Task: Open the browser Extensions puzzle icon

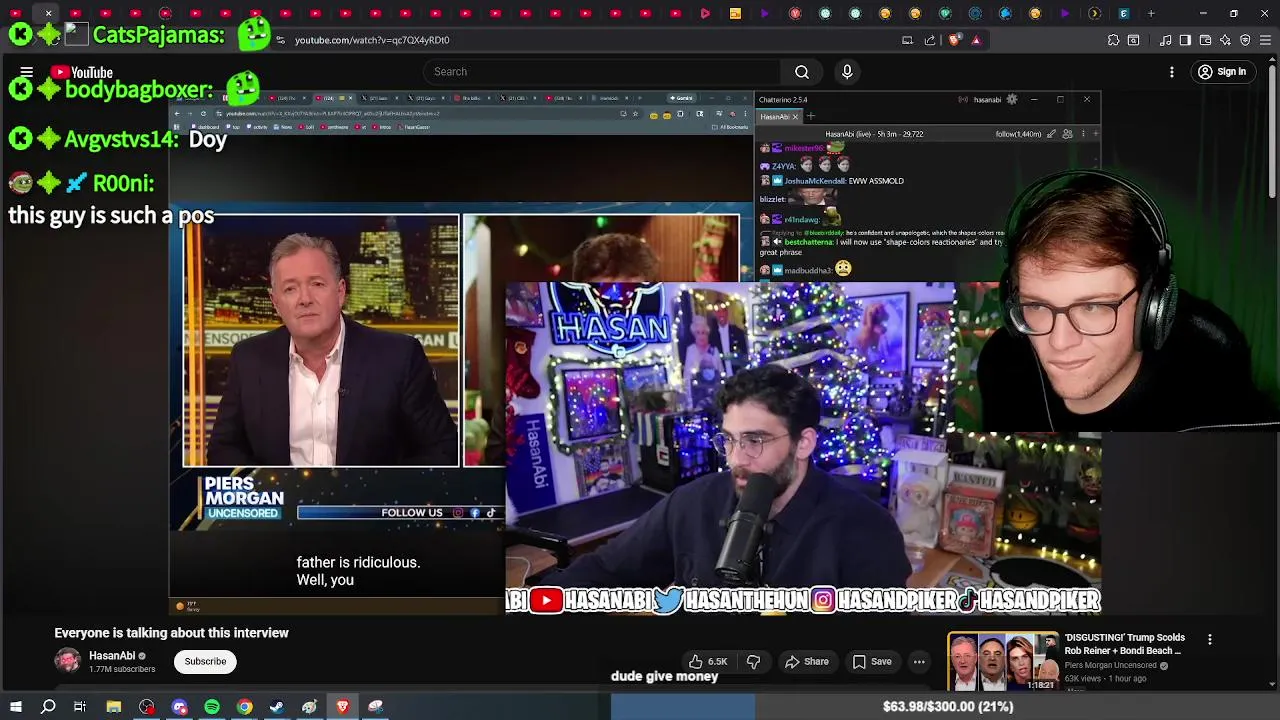Action: [x=1113, y=40]
